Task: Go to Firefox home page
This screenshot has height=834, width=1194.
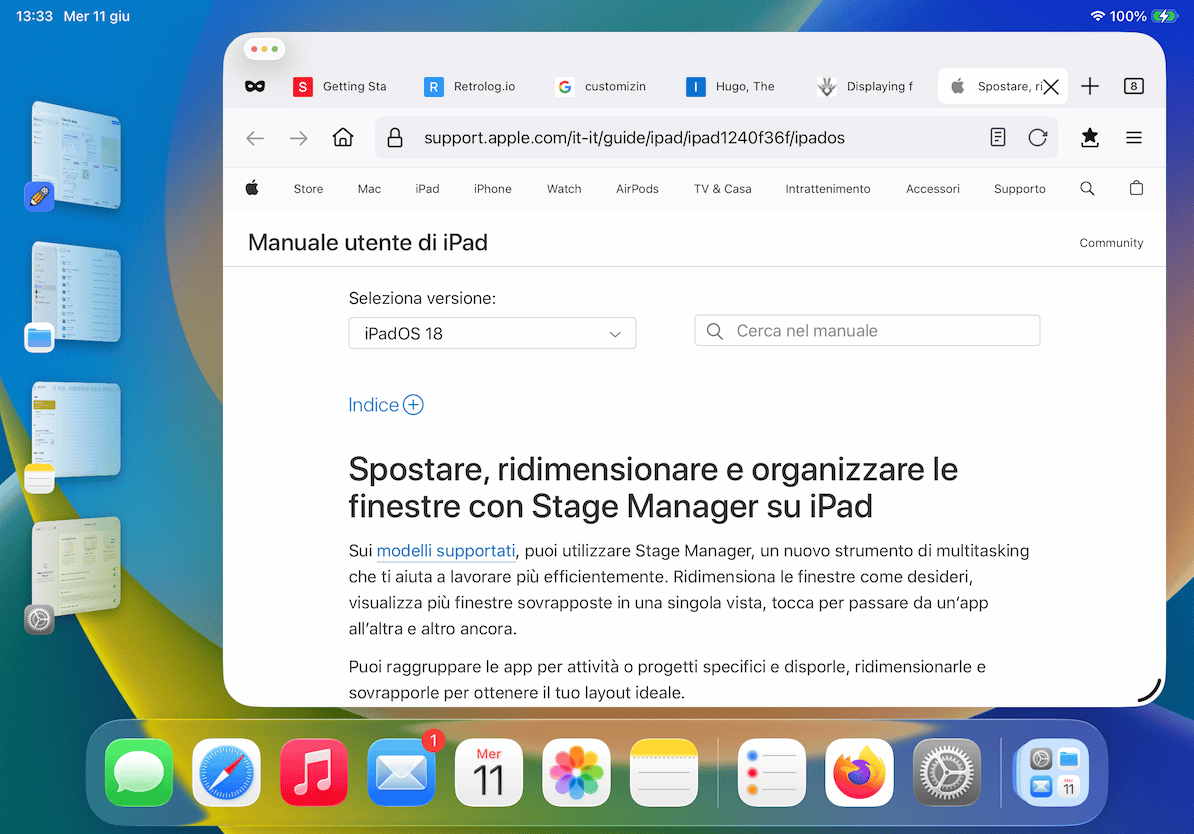Action: coord(343,137)
